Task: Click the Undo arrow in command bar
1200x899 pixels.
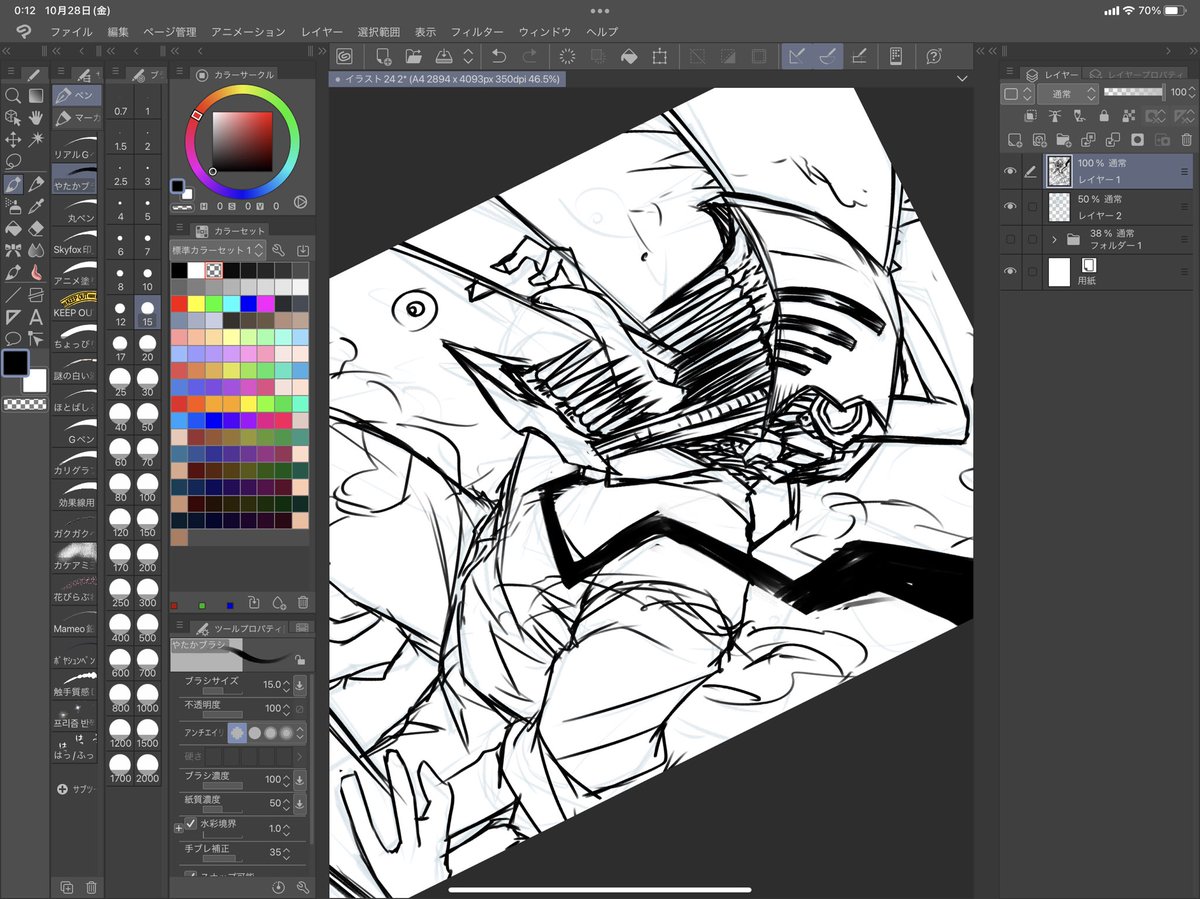Action: click(499, 57)
